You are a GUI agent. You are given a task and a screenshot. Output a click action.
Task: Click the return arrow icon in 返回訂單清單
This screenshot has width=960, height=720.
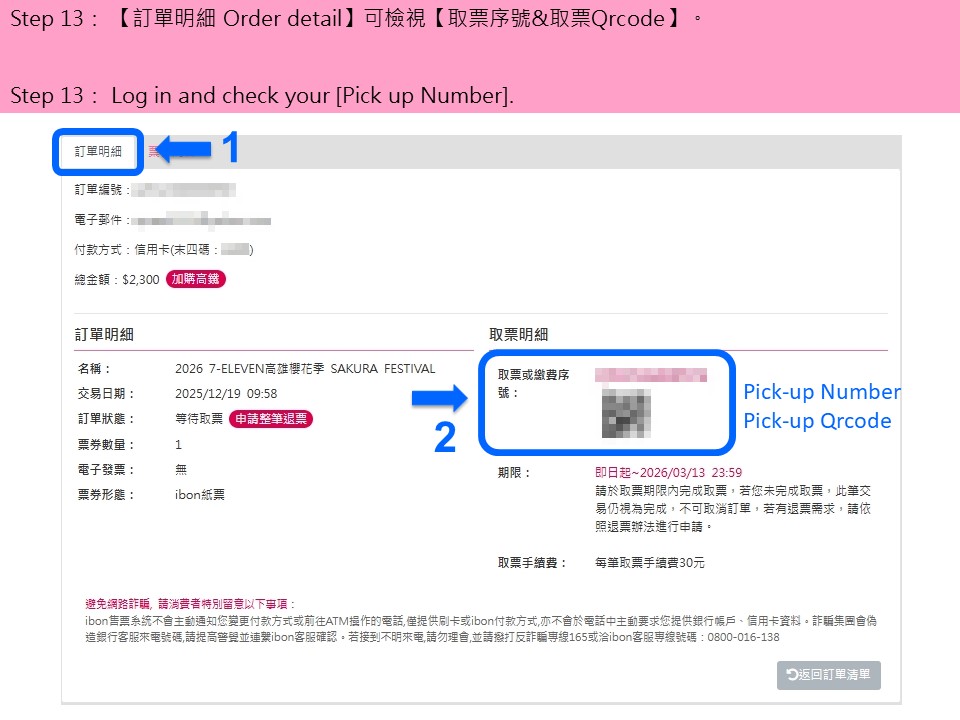click(x=792, y=675)
